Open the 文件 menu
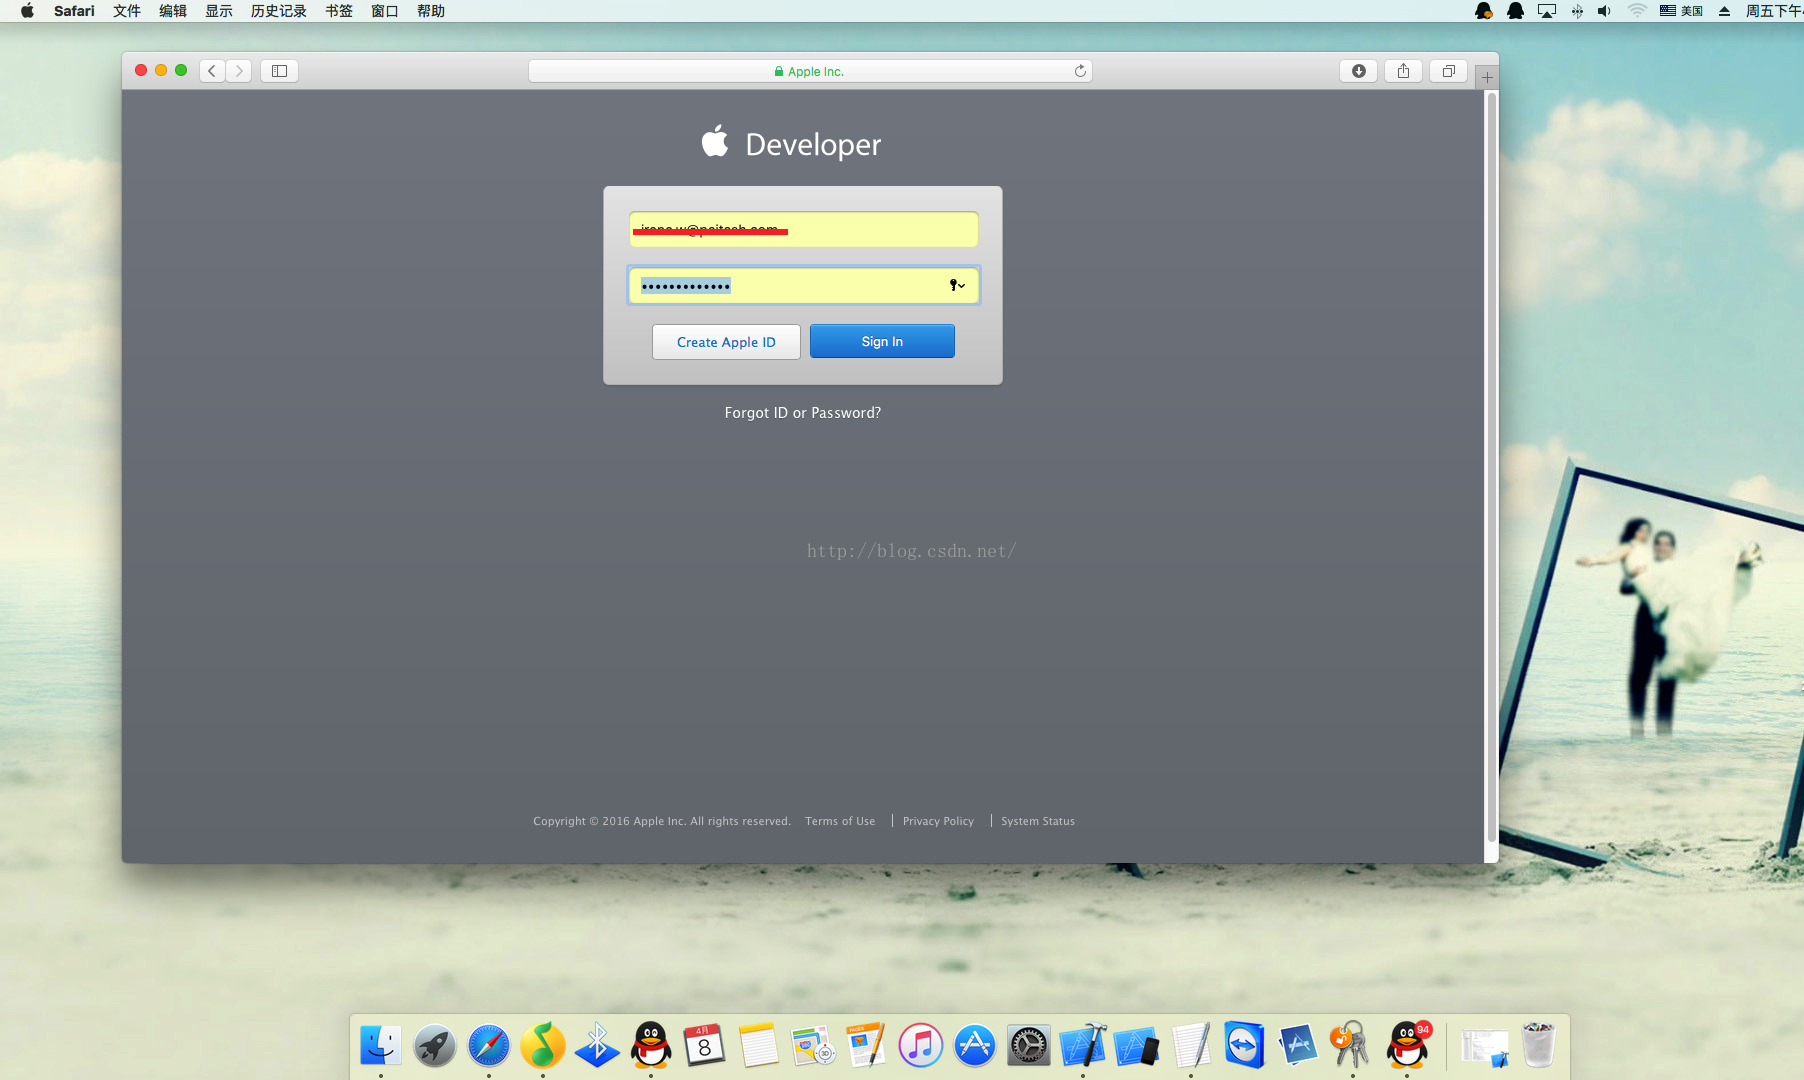Viewport: 1804px width, 1080px height. pyautogui.click(x=127, y=11)
